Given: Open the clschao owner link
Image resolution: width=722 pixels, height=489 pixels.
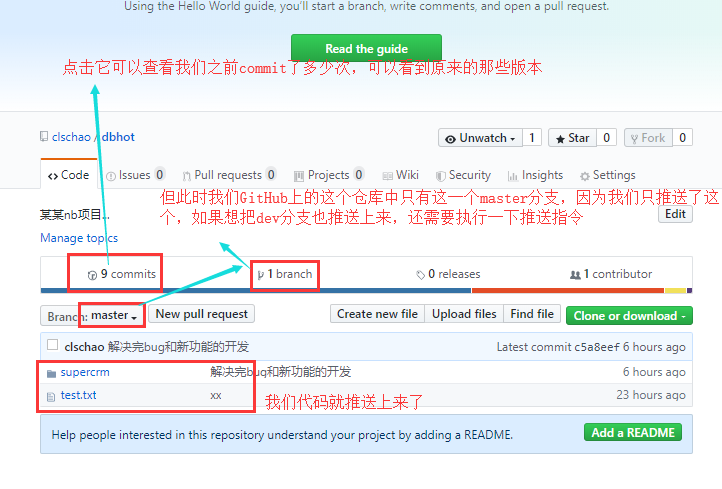Looking at the screenshot, I should (x=71, y=137).
